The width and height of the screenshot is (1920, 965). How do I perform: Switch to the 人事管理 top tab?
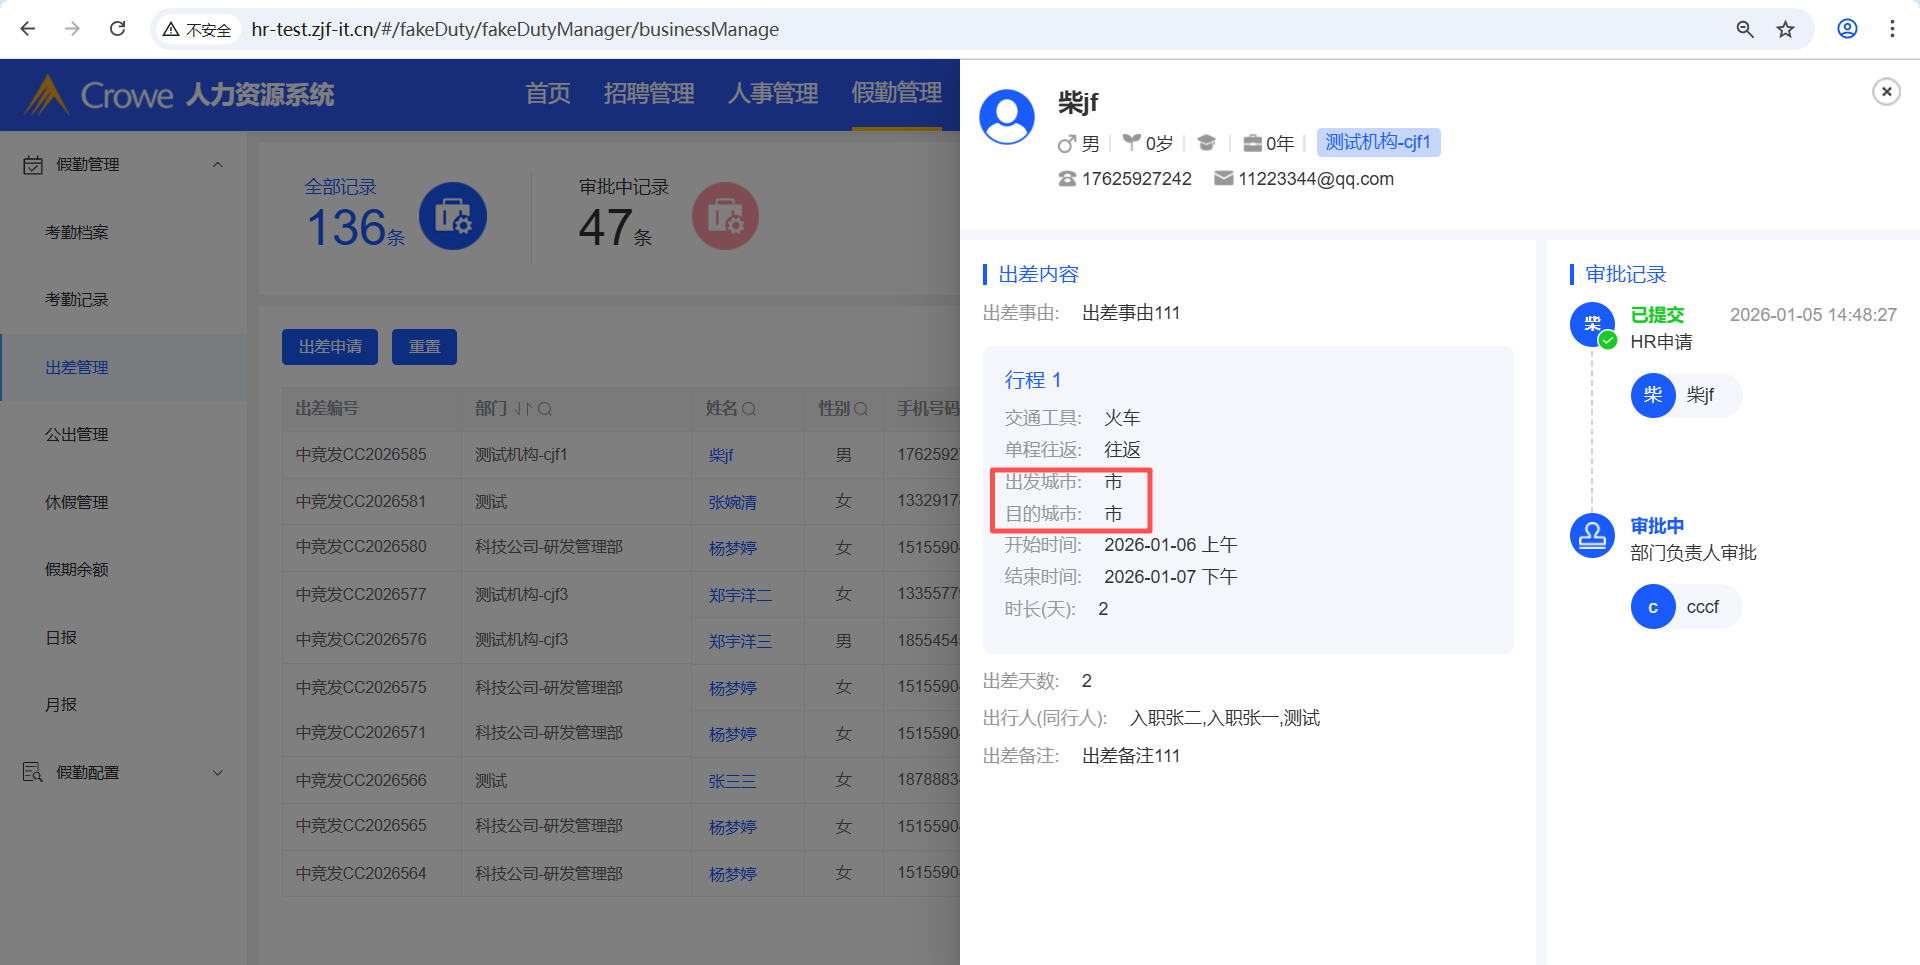click(x=773, y=94)
